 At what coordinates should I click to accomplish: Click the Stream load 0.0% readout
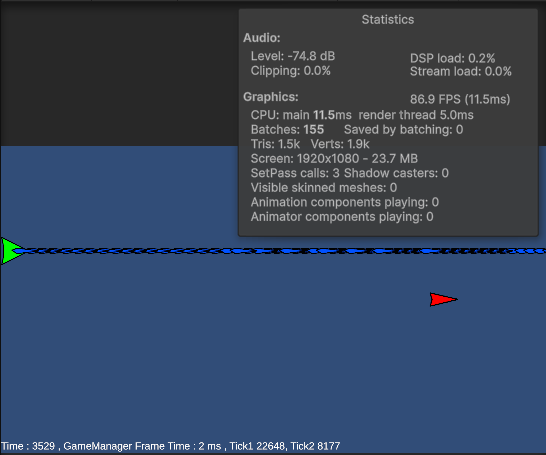click(460, 72)
